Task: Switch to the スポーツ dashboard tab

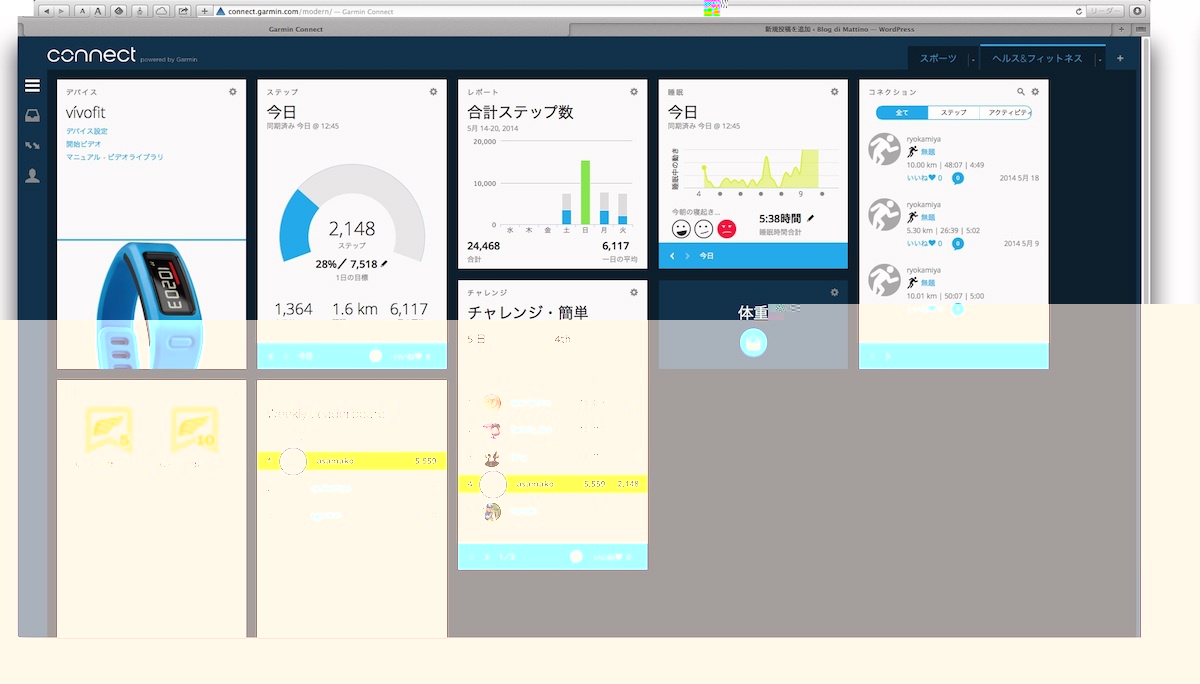Action: pos(938,59)
